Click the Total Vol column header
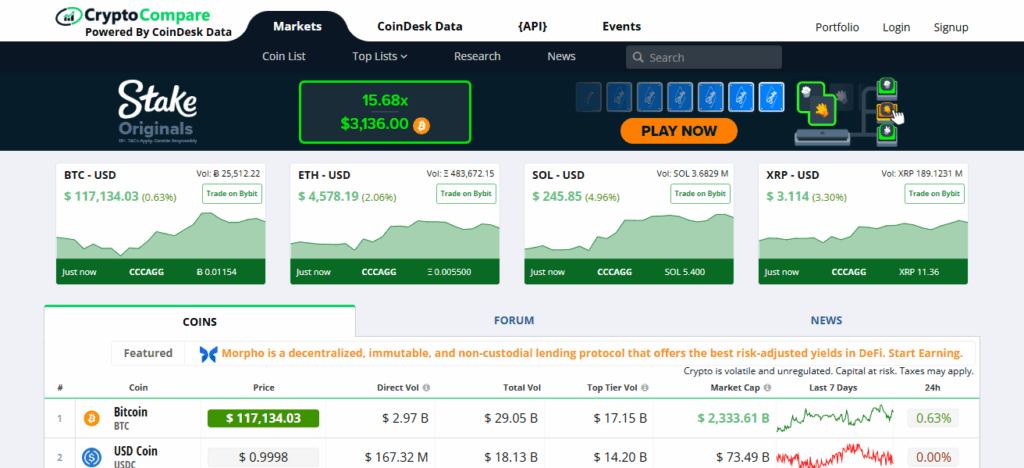This screenshot has width=1024, height=468. [x=522, y=388]
